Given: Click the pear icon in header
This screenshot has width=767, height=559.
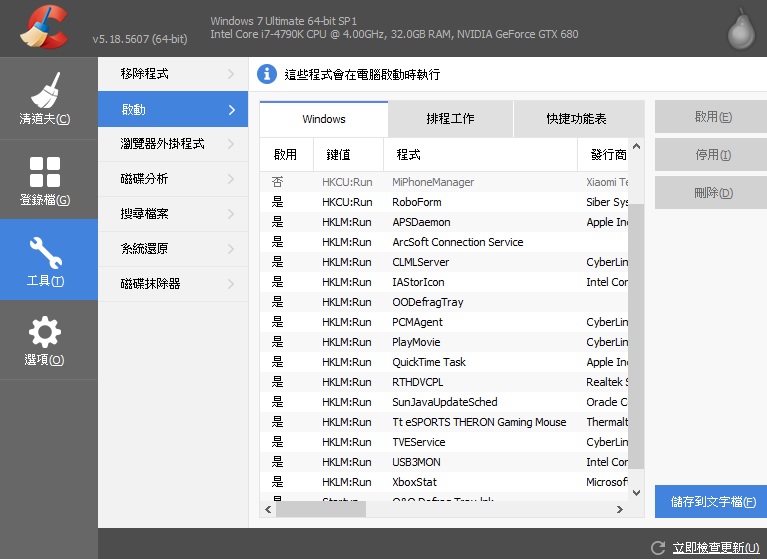Looking at the screenshot, I should point(741,29).
